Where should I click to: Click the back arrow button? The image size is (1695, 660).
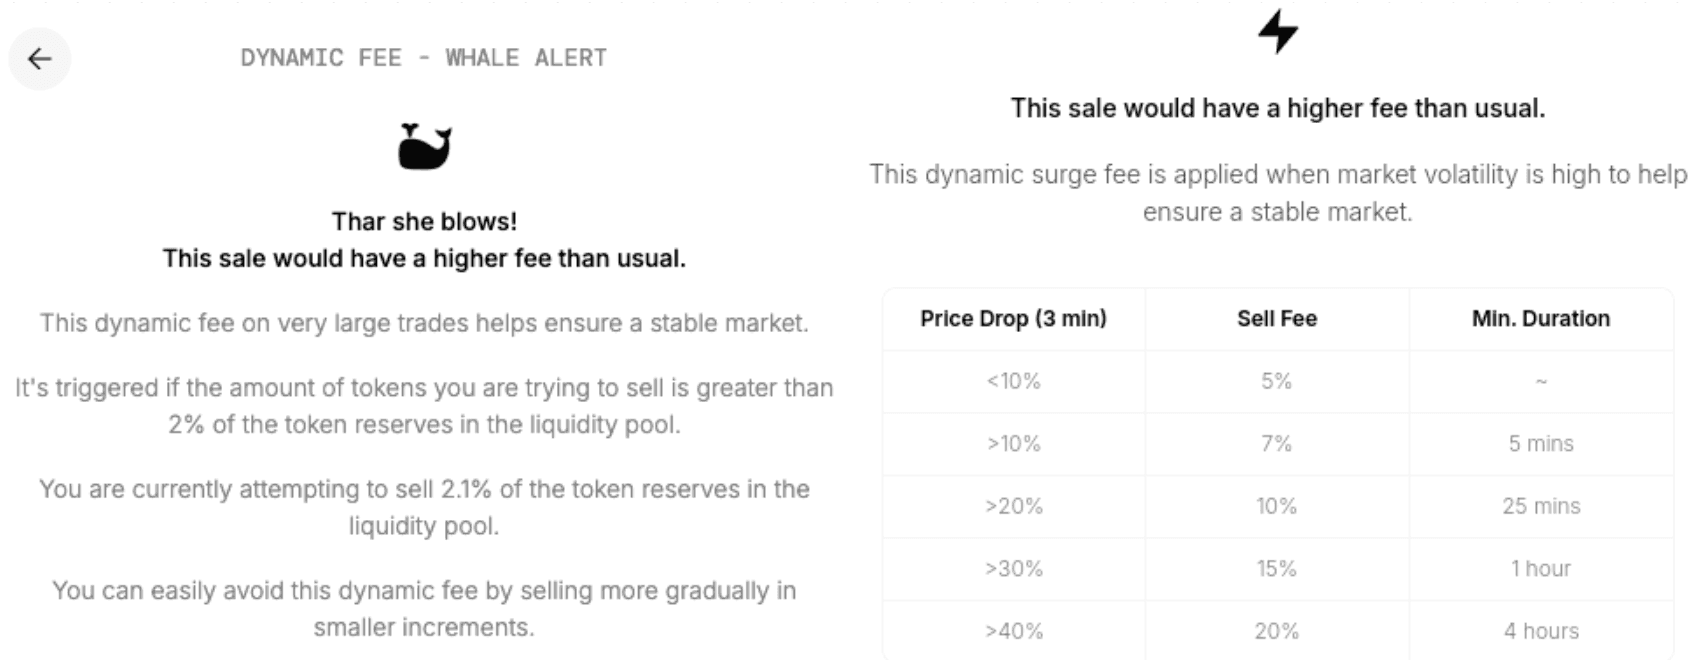[39, 59]
